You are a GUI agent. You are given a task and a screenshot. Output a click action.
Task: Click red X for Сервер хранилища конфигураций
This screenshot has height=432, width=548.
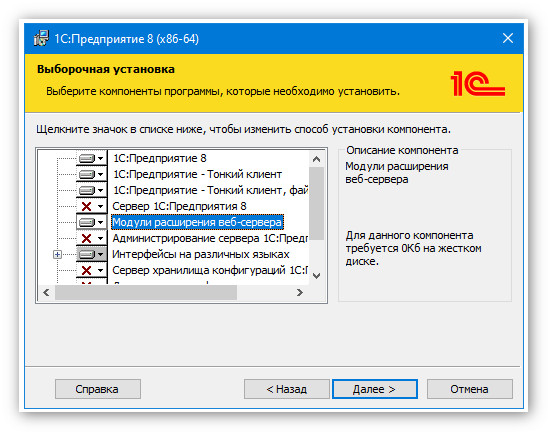(x=86, y=270)
